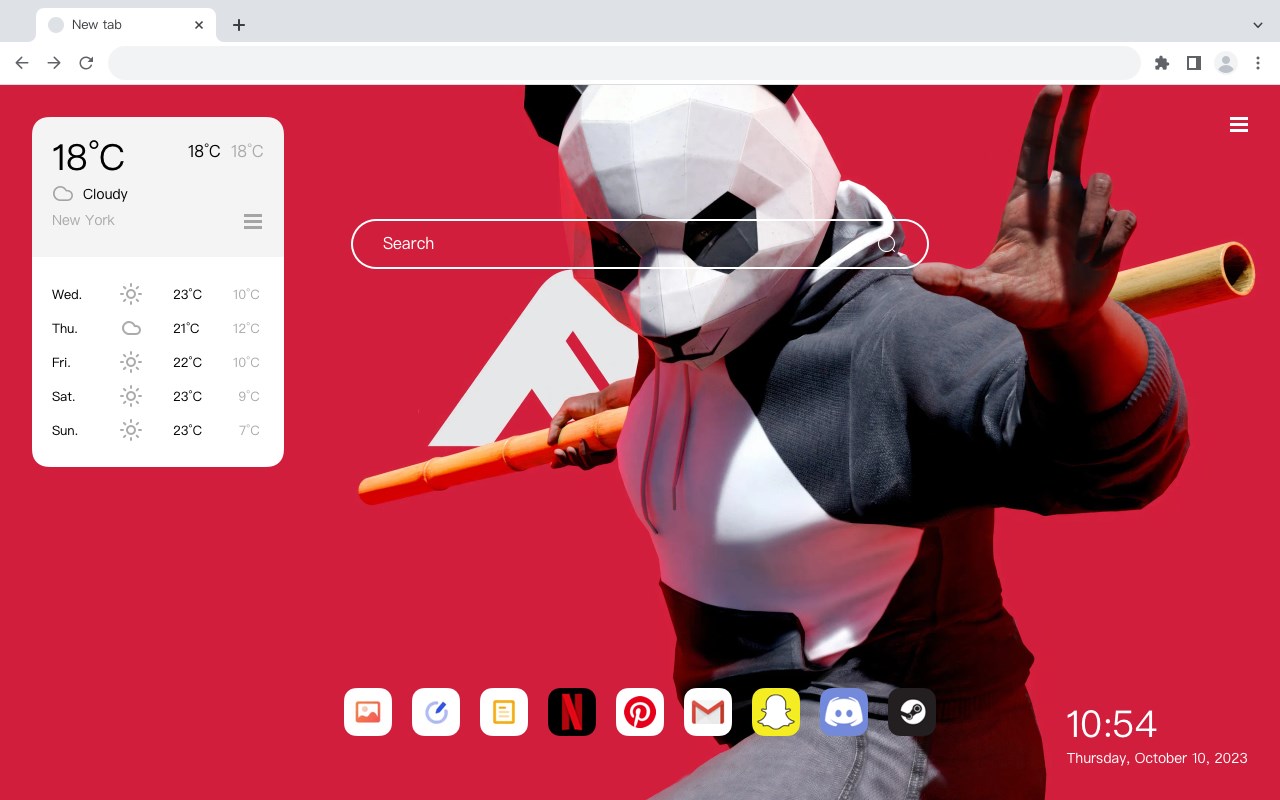Toggle the browser side panel

click(x=1193, y=63)
